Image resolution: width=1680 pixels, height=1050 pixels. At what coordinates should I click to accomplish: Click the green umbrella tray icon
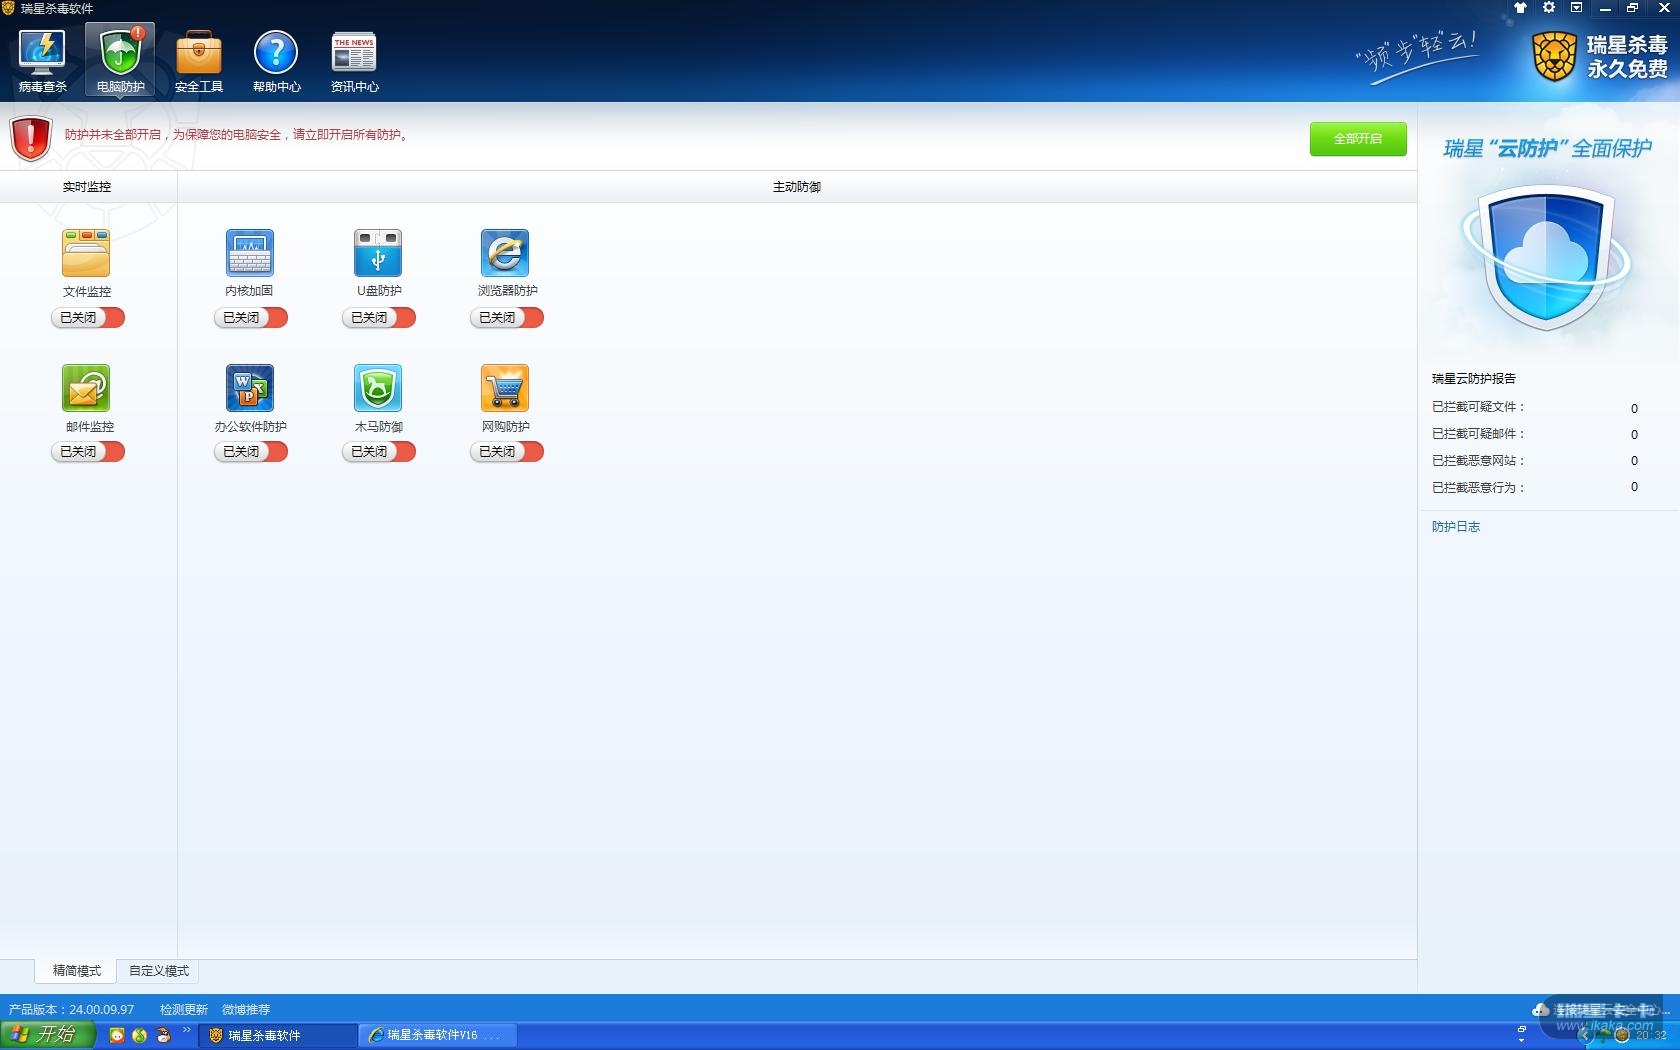(x=1604, y=1035)
